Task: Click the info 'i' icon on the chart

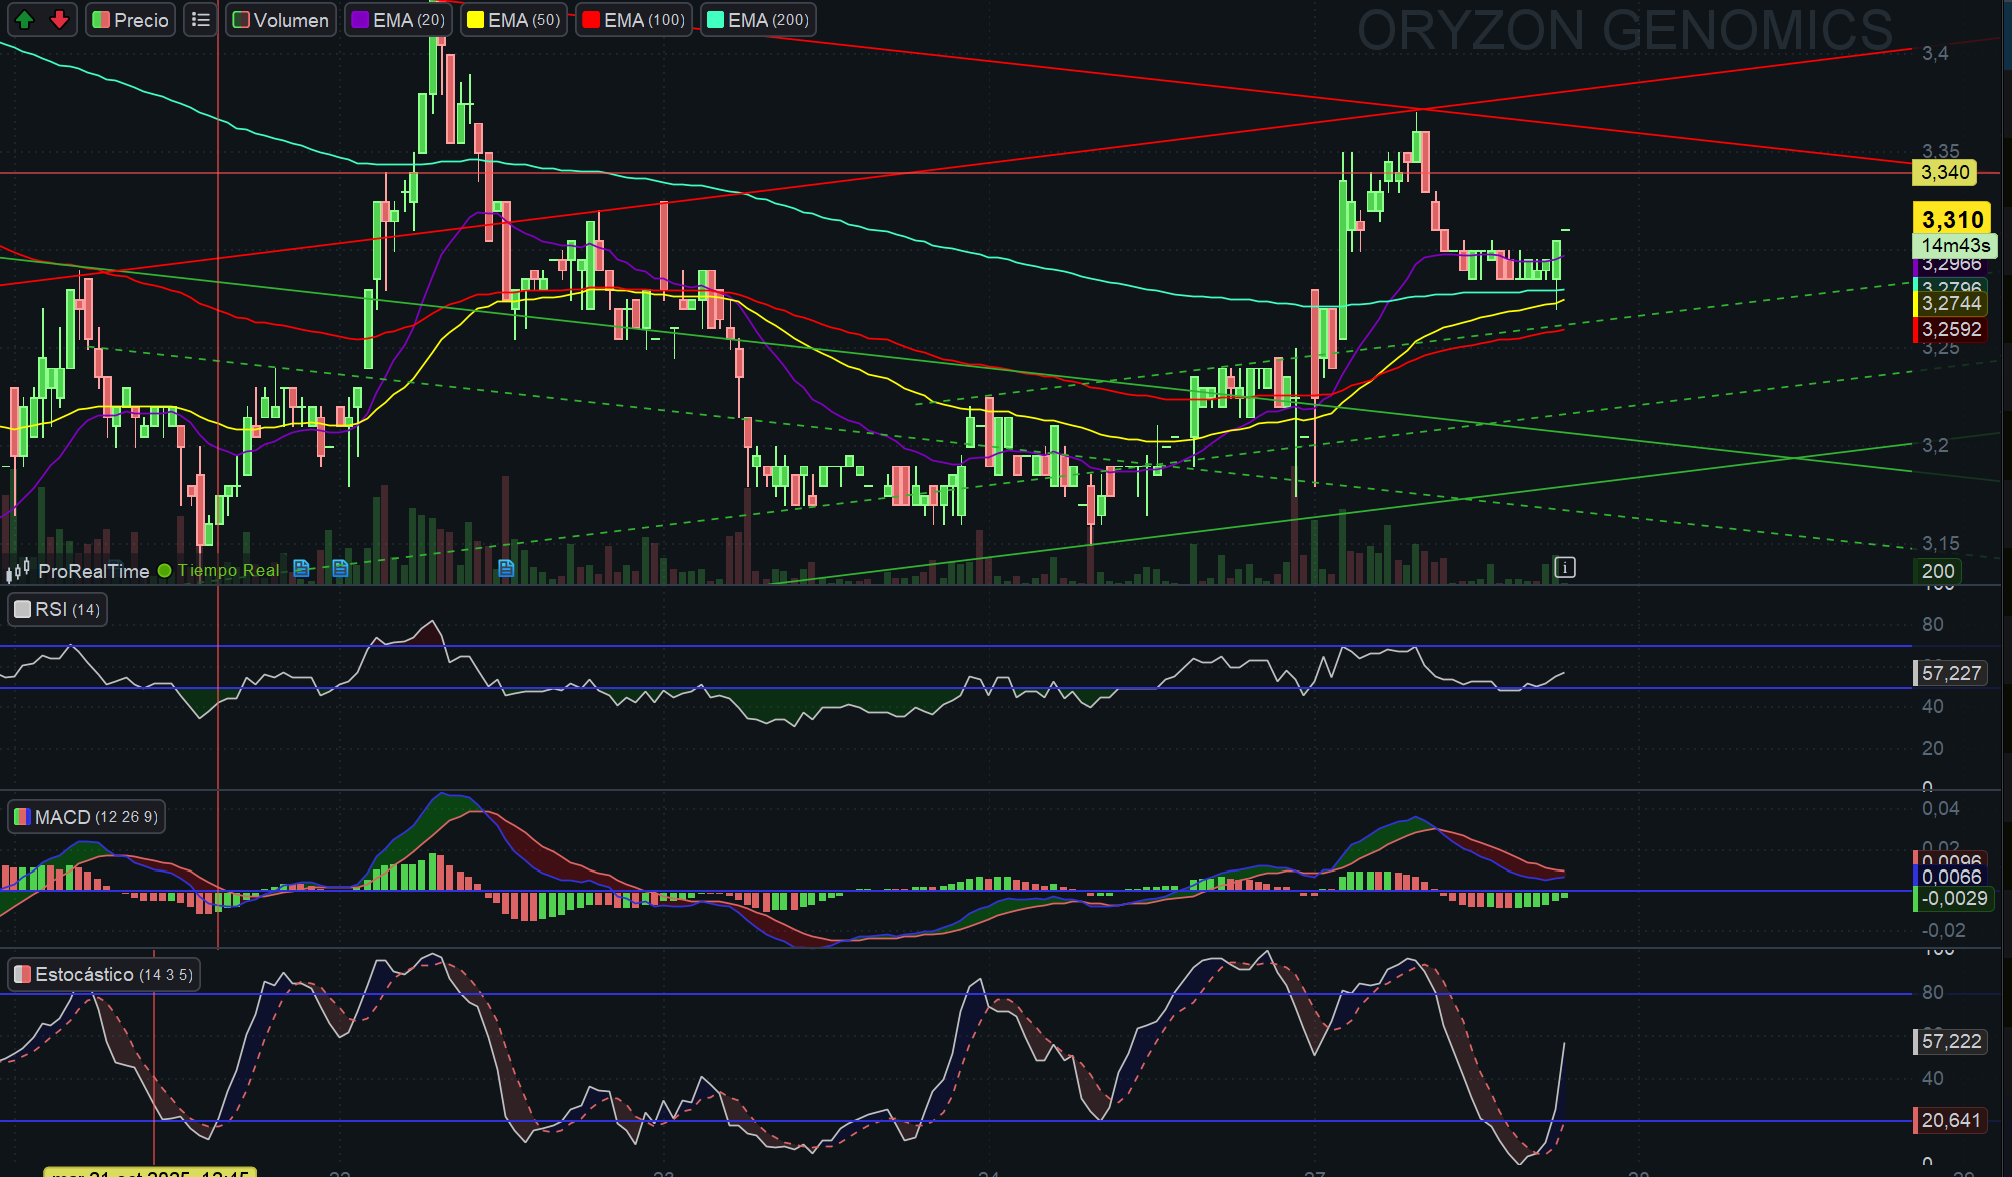Action: pyautogui.click(x=1565, y=568)
